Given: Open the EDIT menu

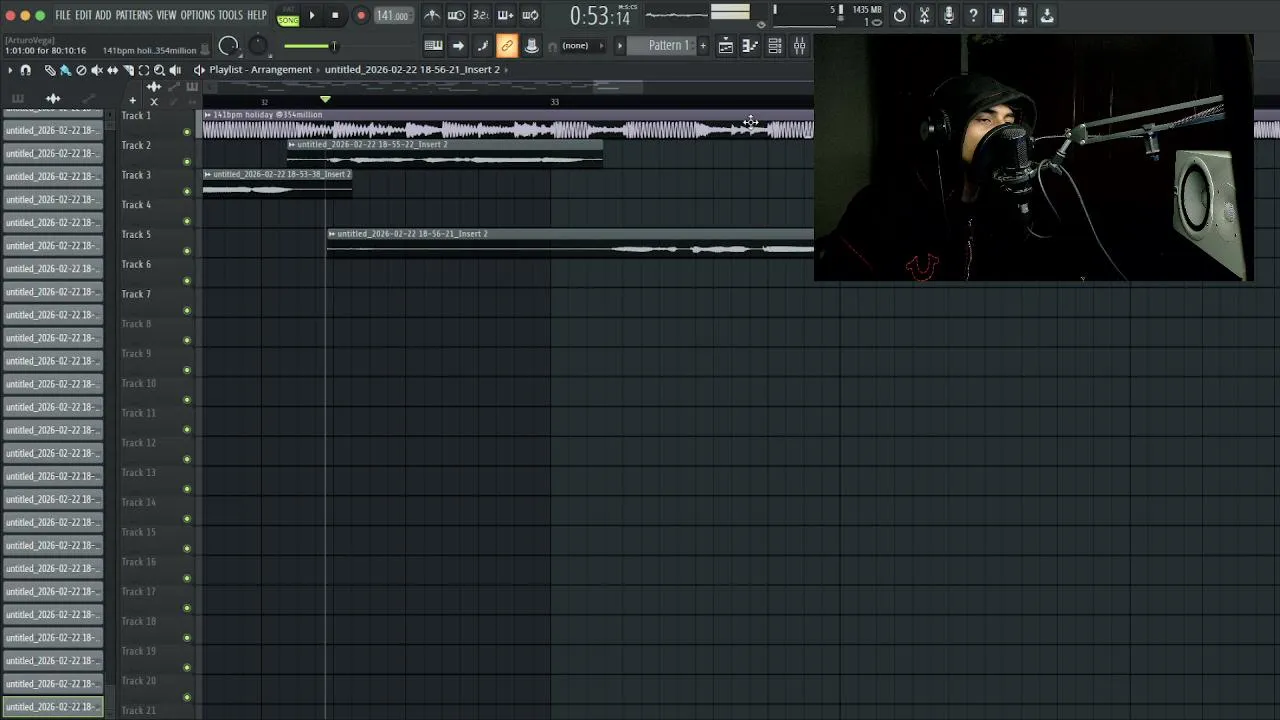Looking at the screenshot, I should (x=83, y=15).
